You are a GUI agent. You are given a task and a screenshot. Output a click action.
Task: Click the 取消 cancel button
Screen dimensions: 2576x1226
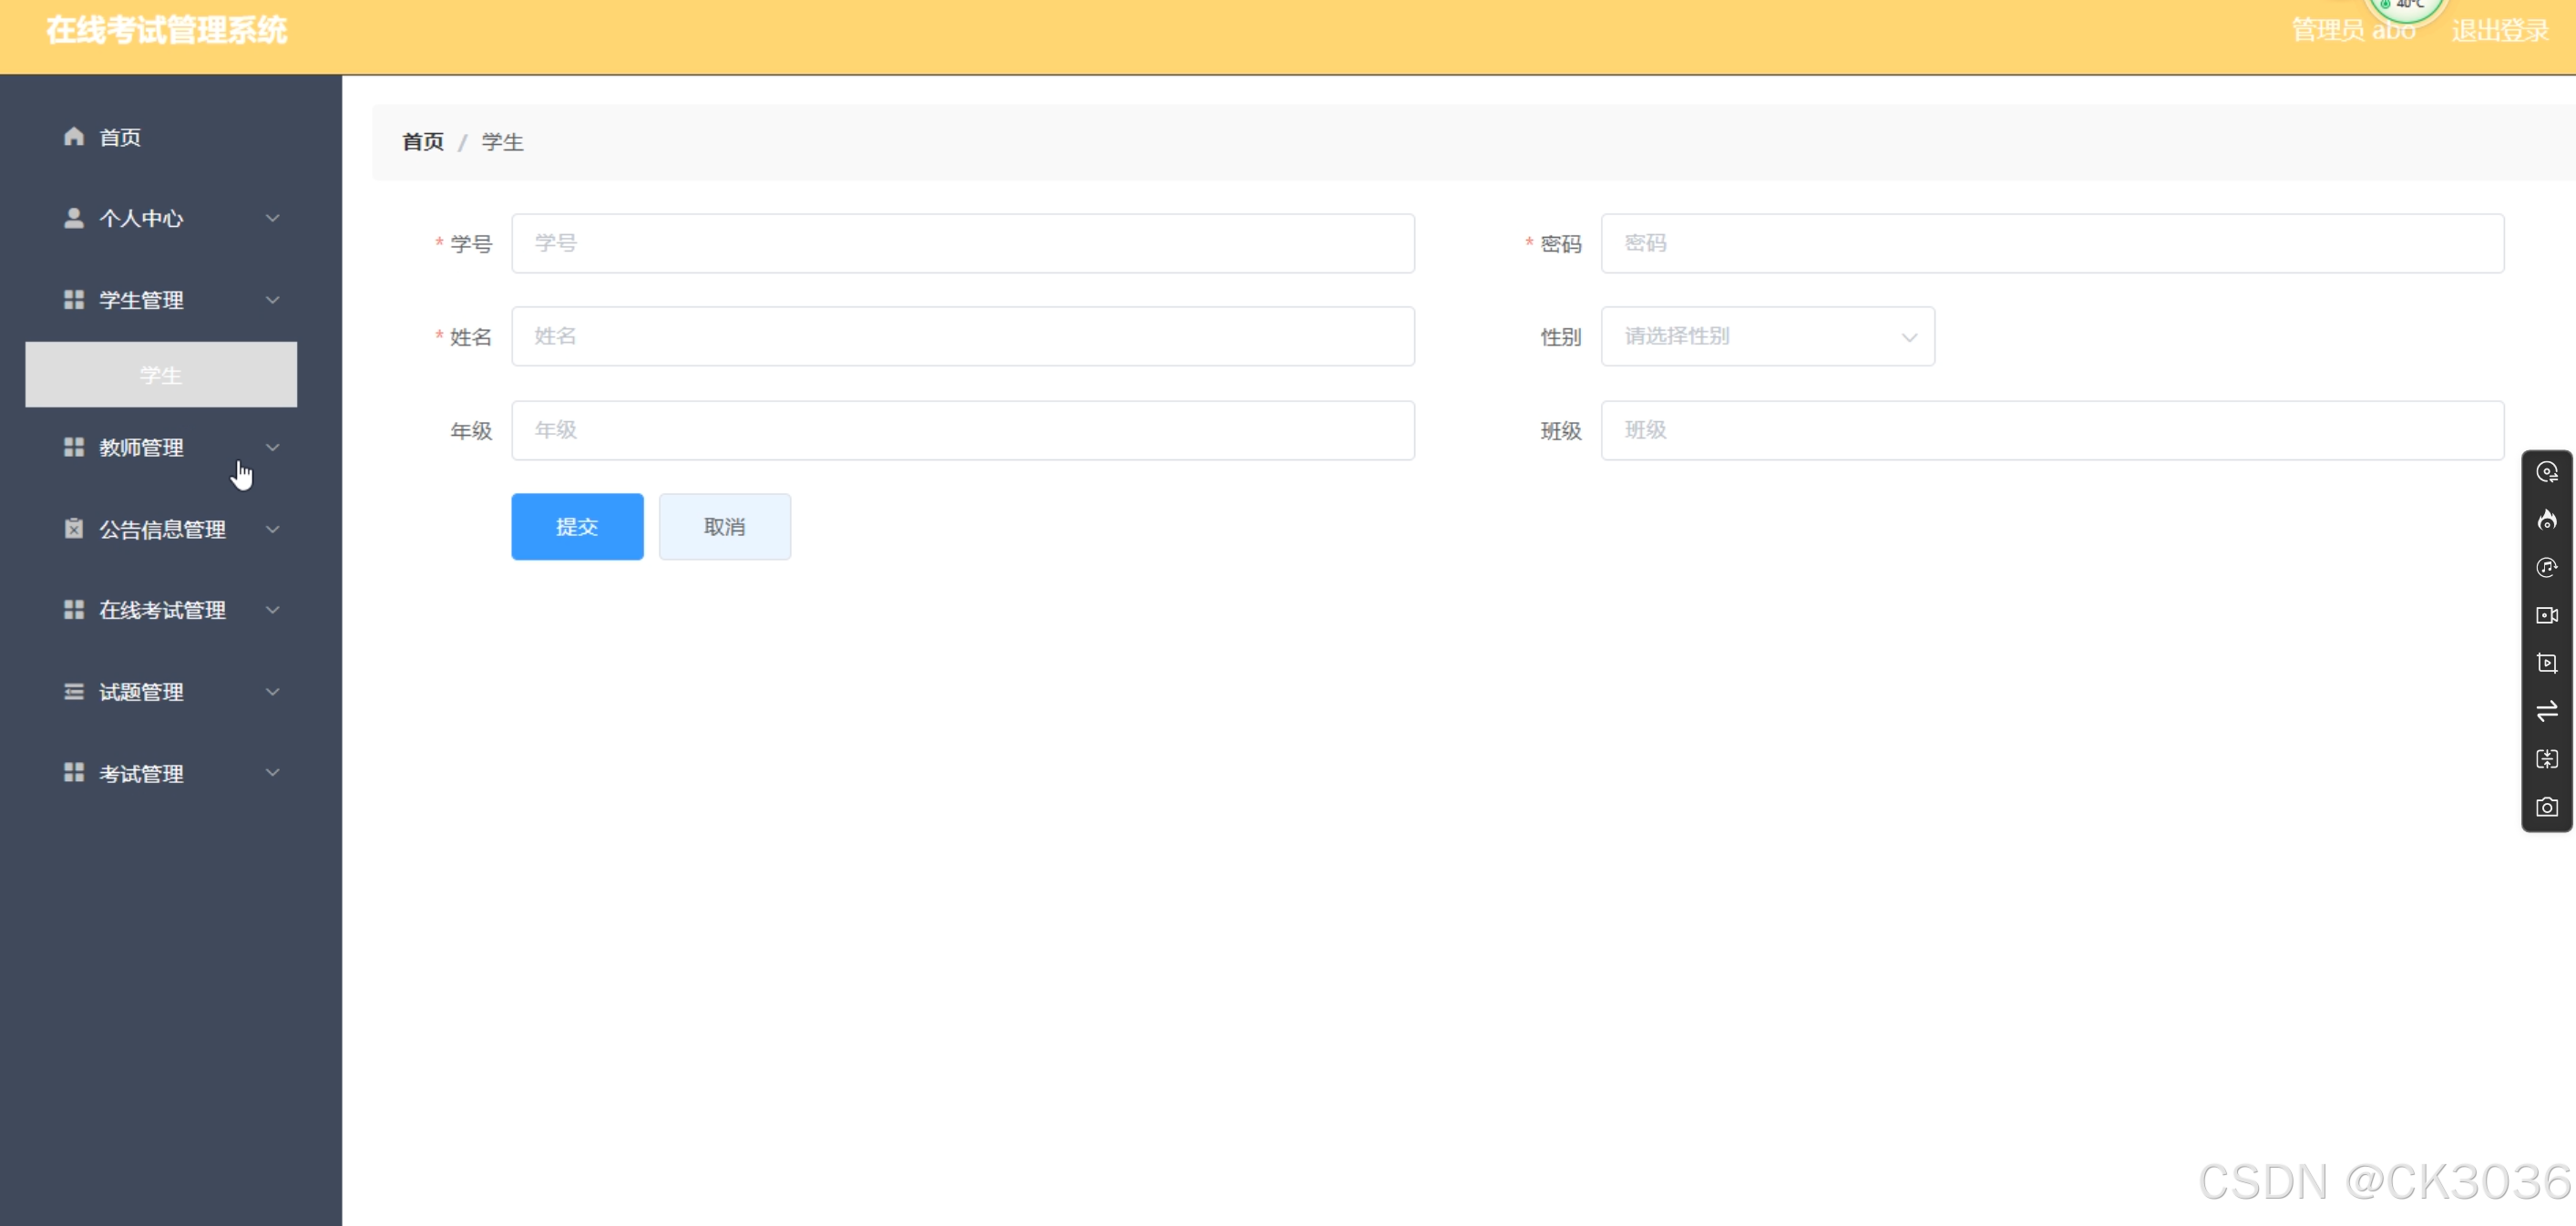(724, 527)
